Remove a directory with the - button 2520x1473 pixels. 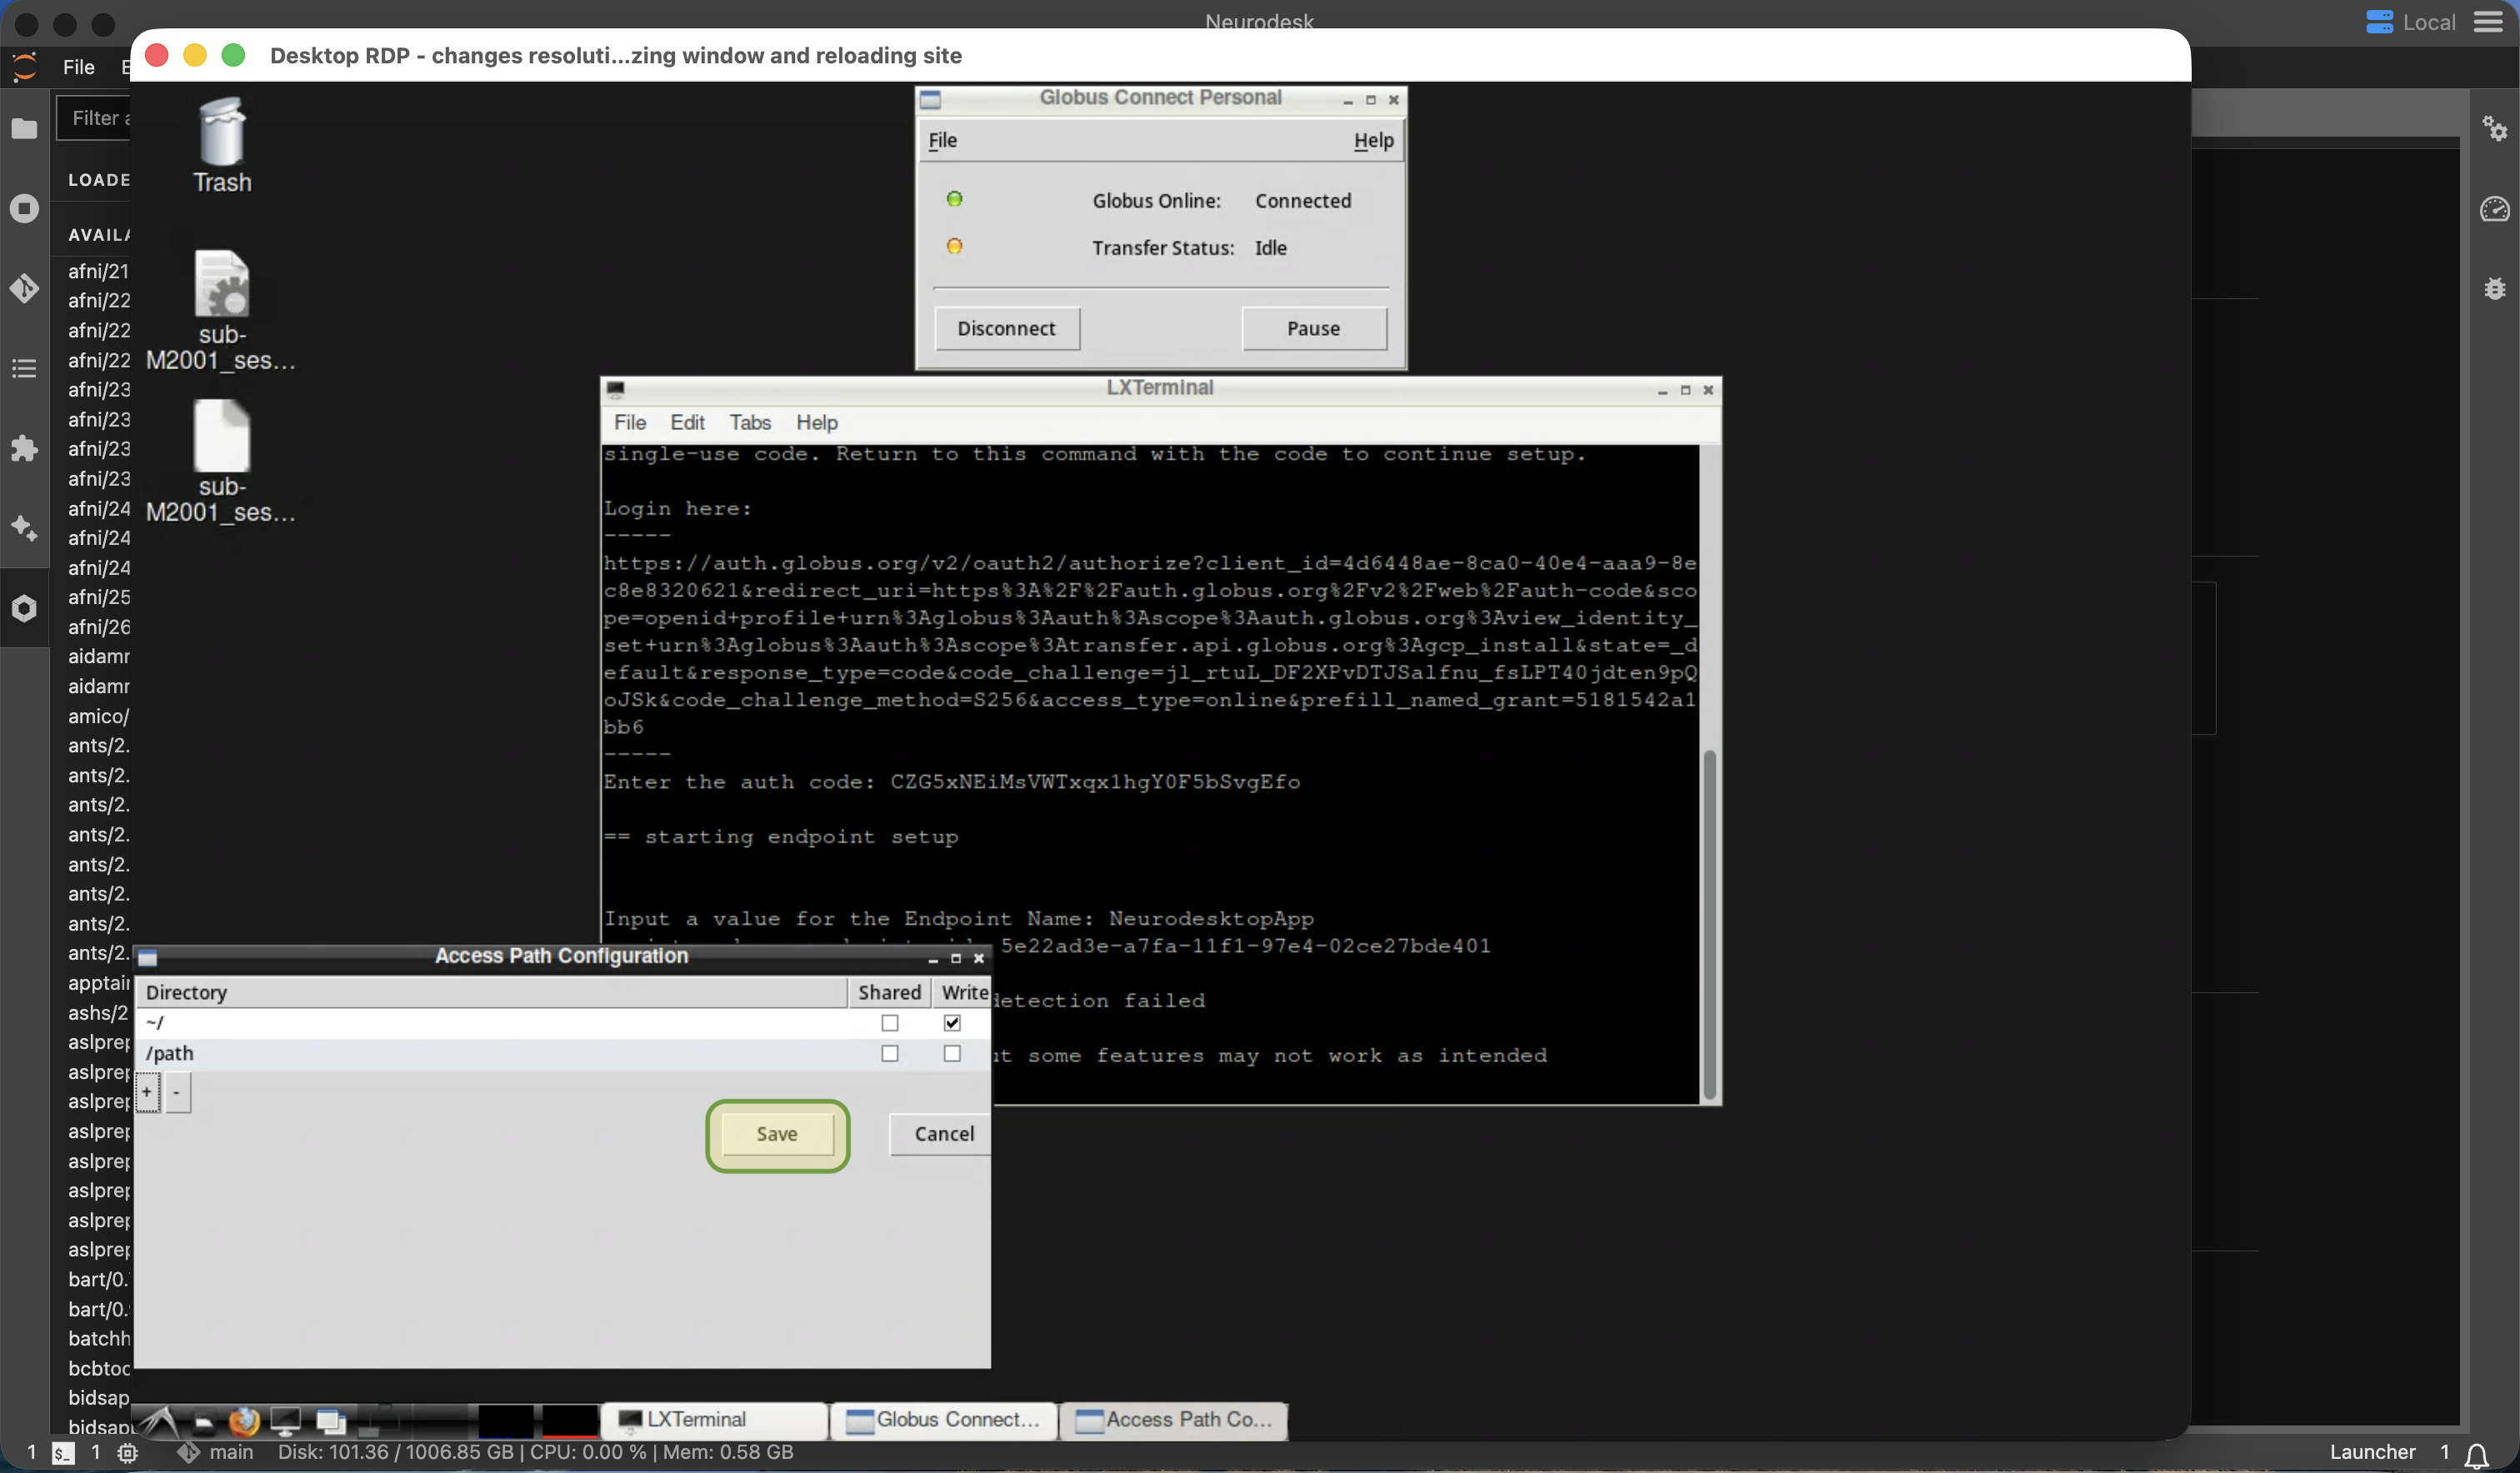177,1092
